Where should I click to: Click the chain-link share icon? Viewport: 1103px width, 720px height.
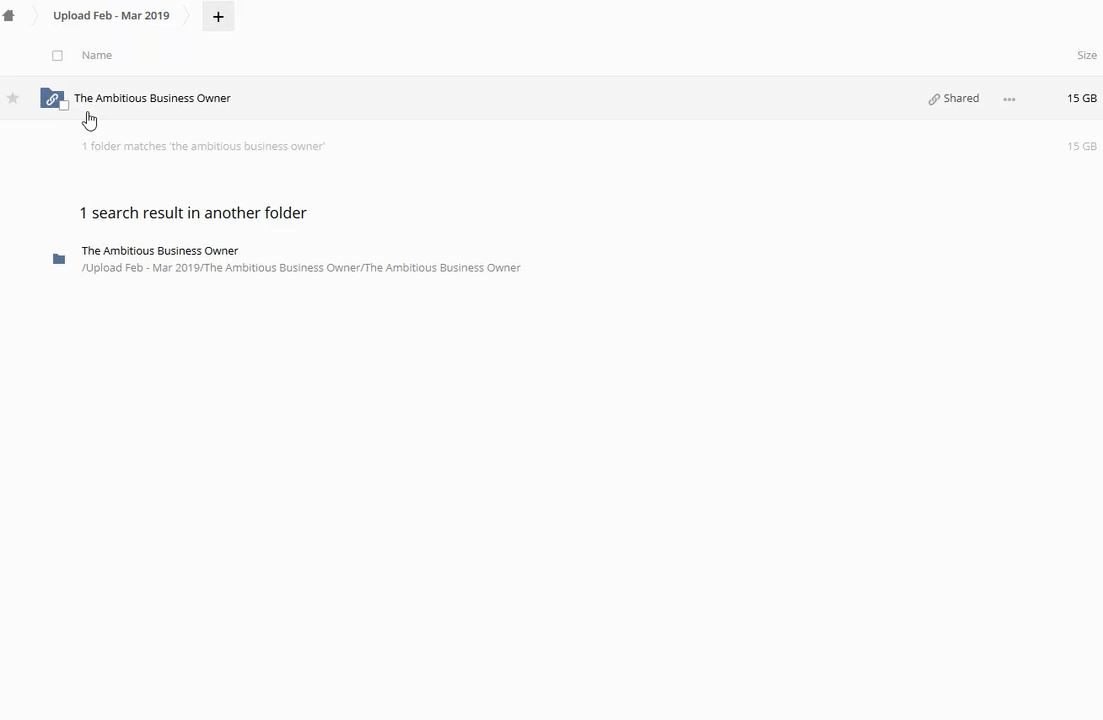pos(934,99)
